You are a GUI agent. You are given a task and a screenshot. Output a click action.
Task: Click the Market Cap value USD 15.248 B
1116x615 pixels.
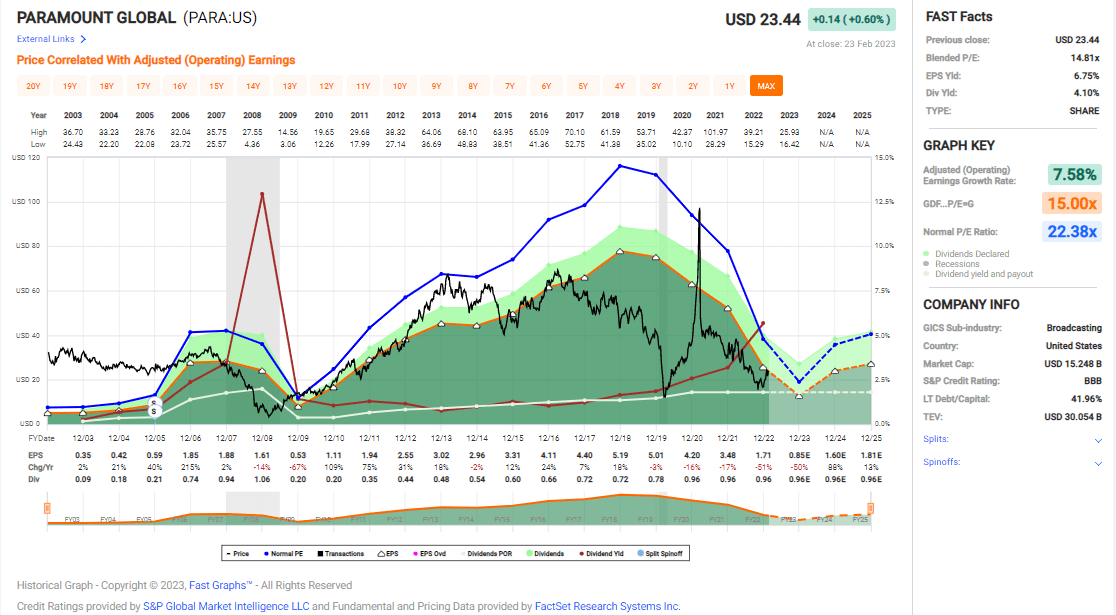(x=1073, y=364)
